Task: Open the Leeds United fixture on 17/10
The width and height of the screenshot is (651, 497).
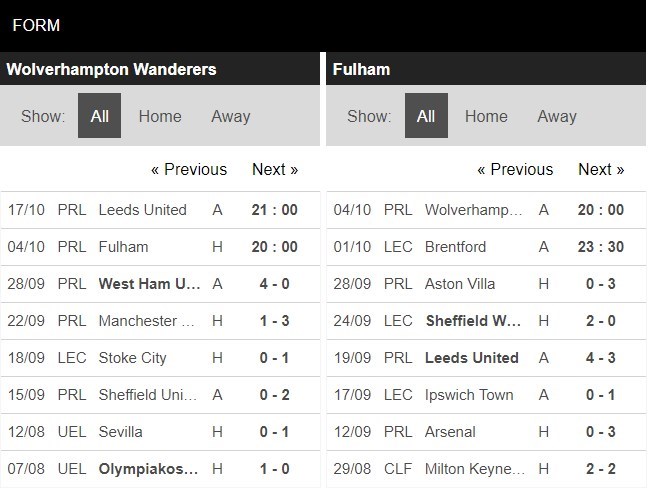Action: coord(143,210)
